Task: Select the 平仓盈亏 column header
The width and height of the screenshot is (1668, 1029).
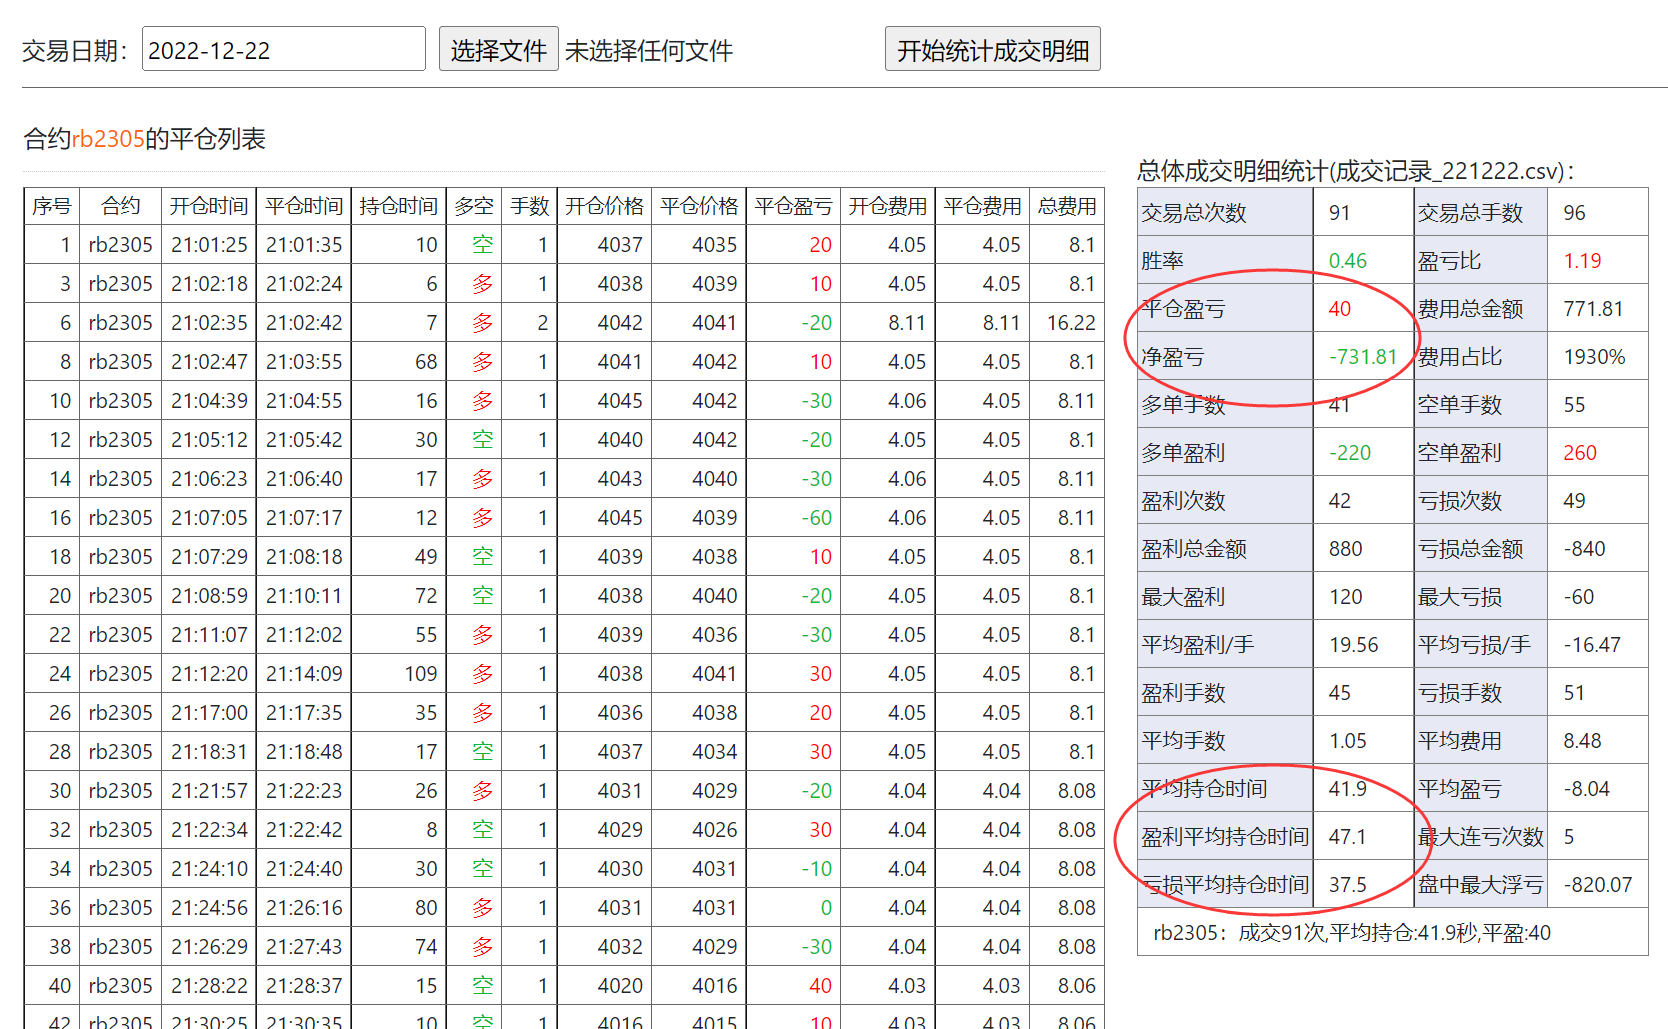Action: click(793, 206)
